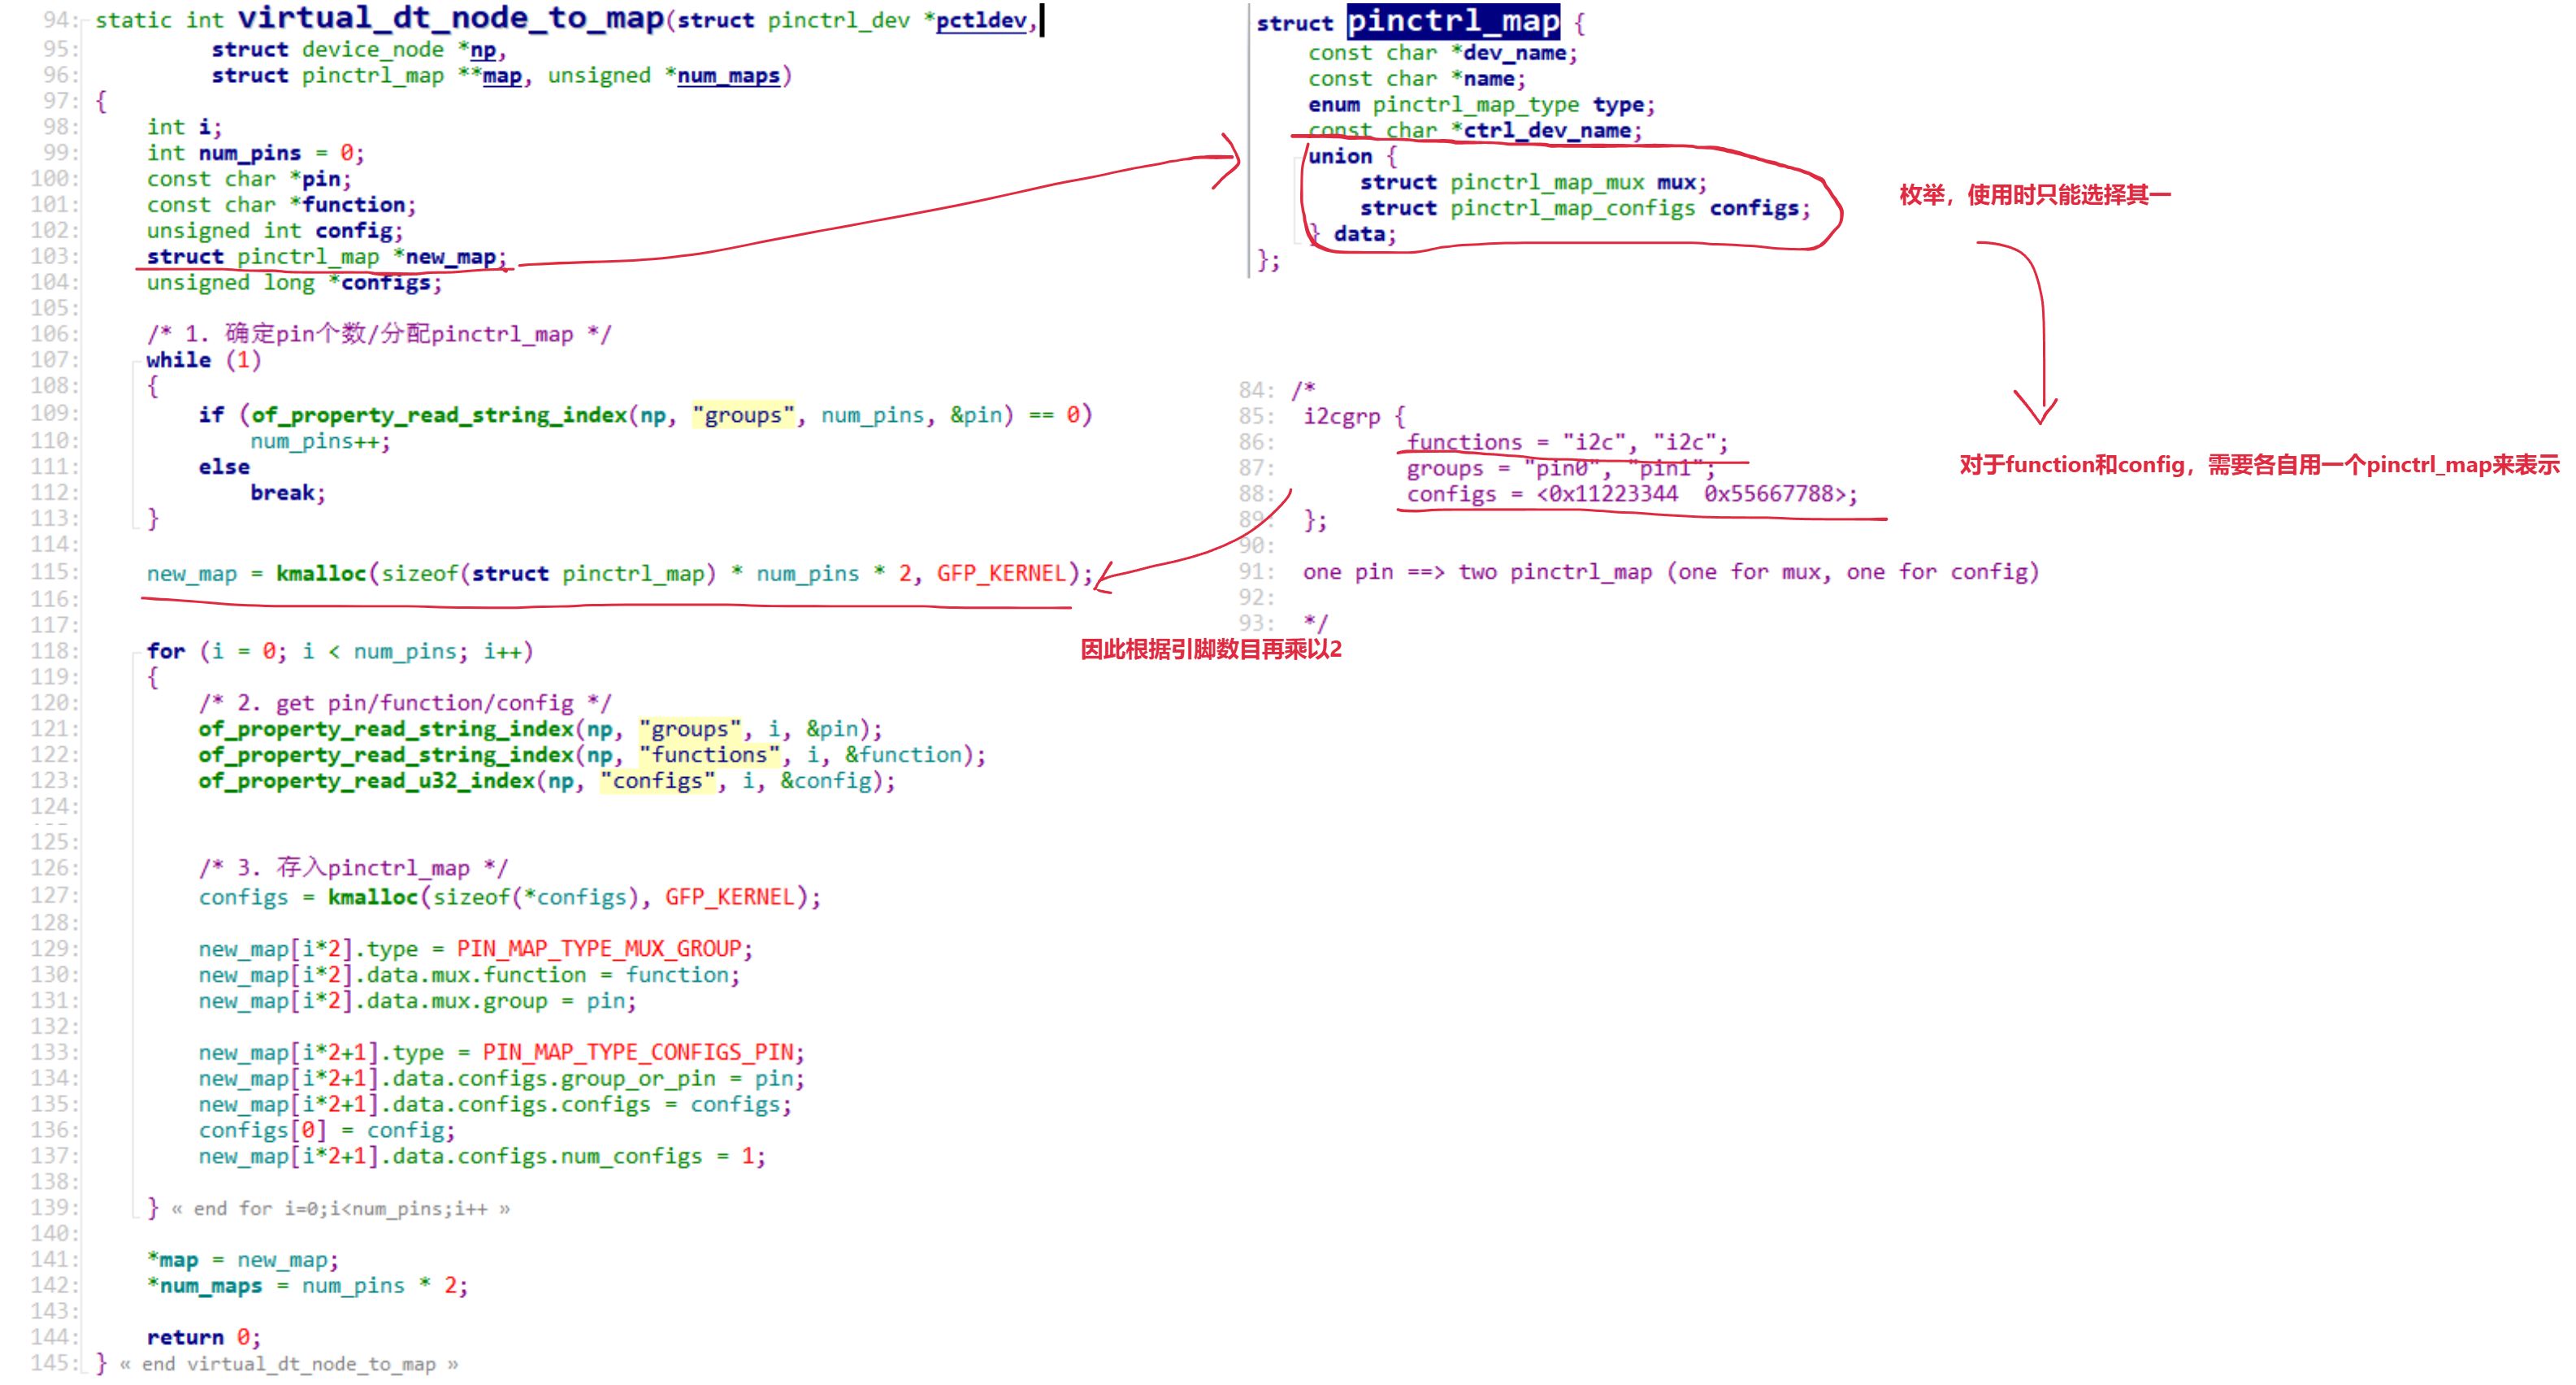Click 'return 0;' on line 144
Viewport: 2576px width, 1385px height.
[204, 1337]
